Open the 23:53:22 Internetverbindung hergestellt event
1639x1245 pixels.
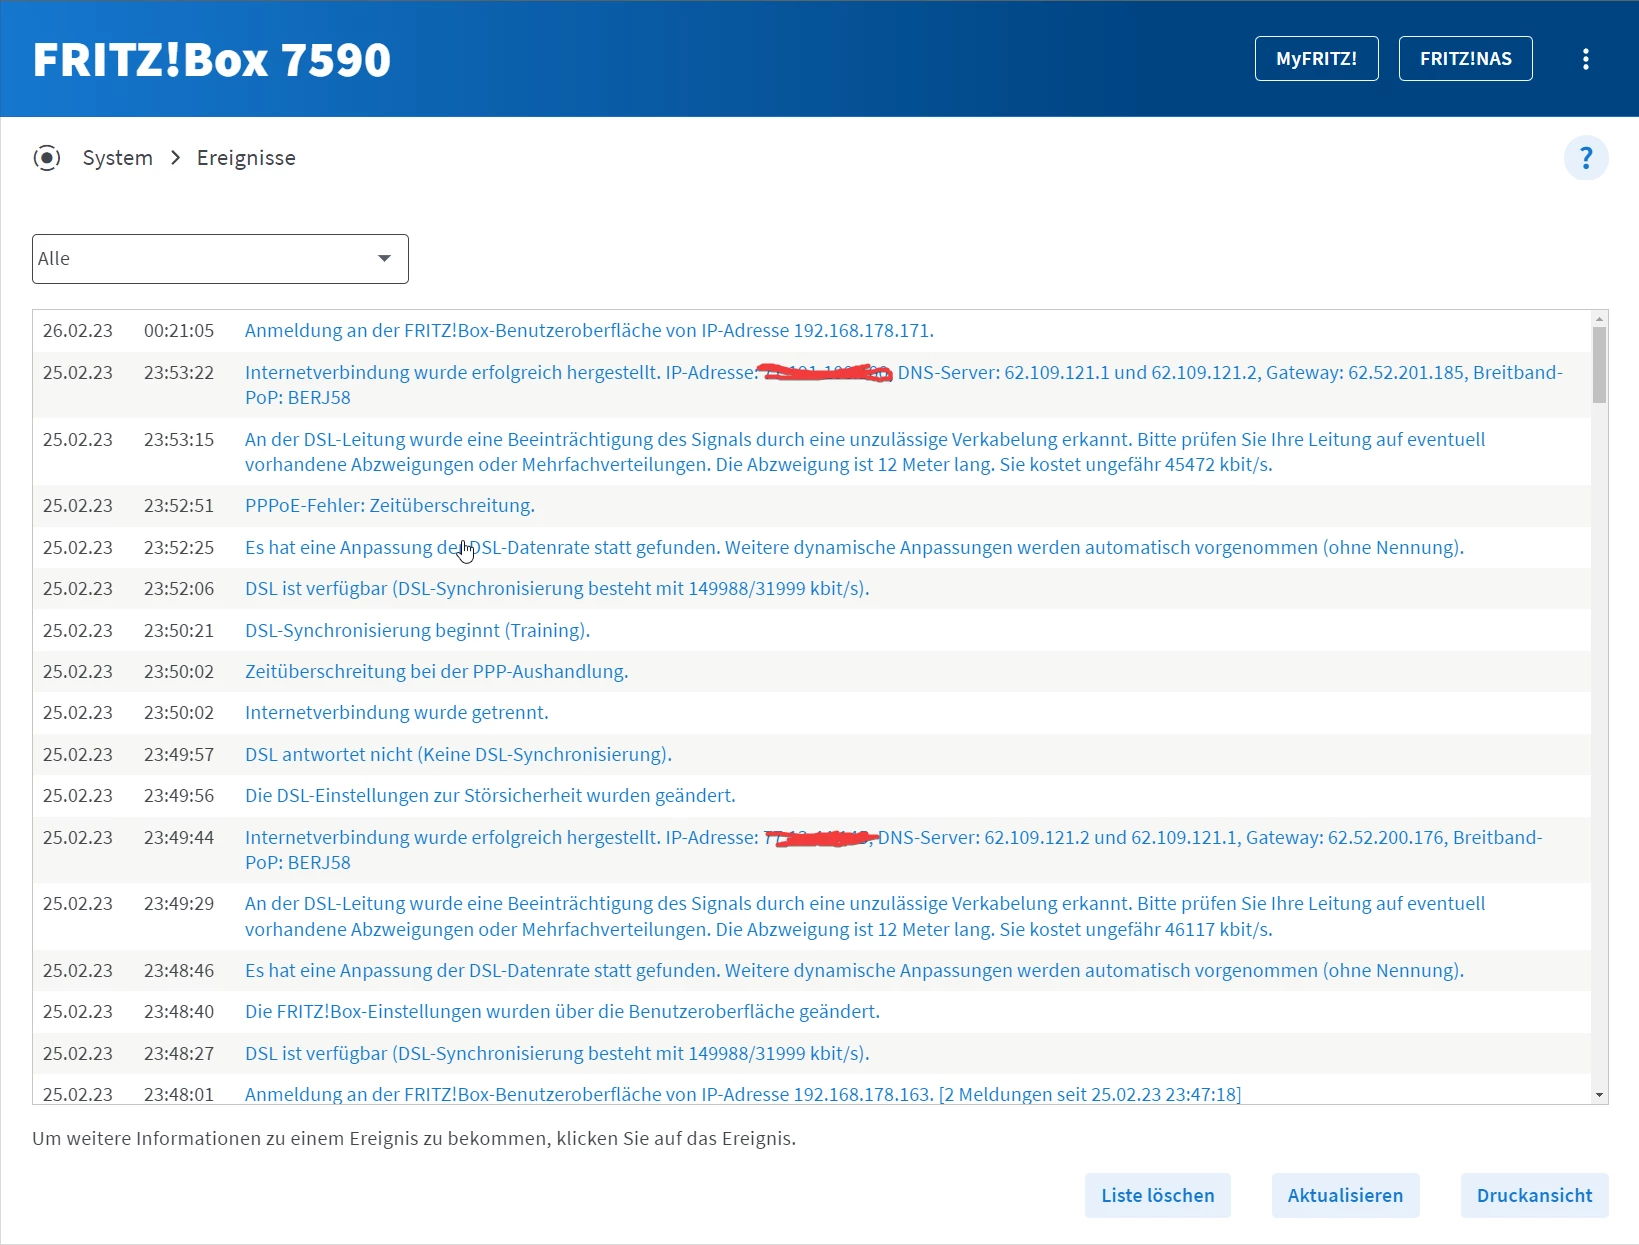904,385
